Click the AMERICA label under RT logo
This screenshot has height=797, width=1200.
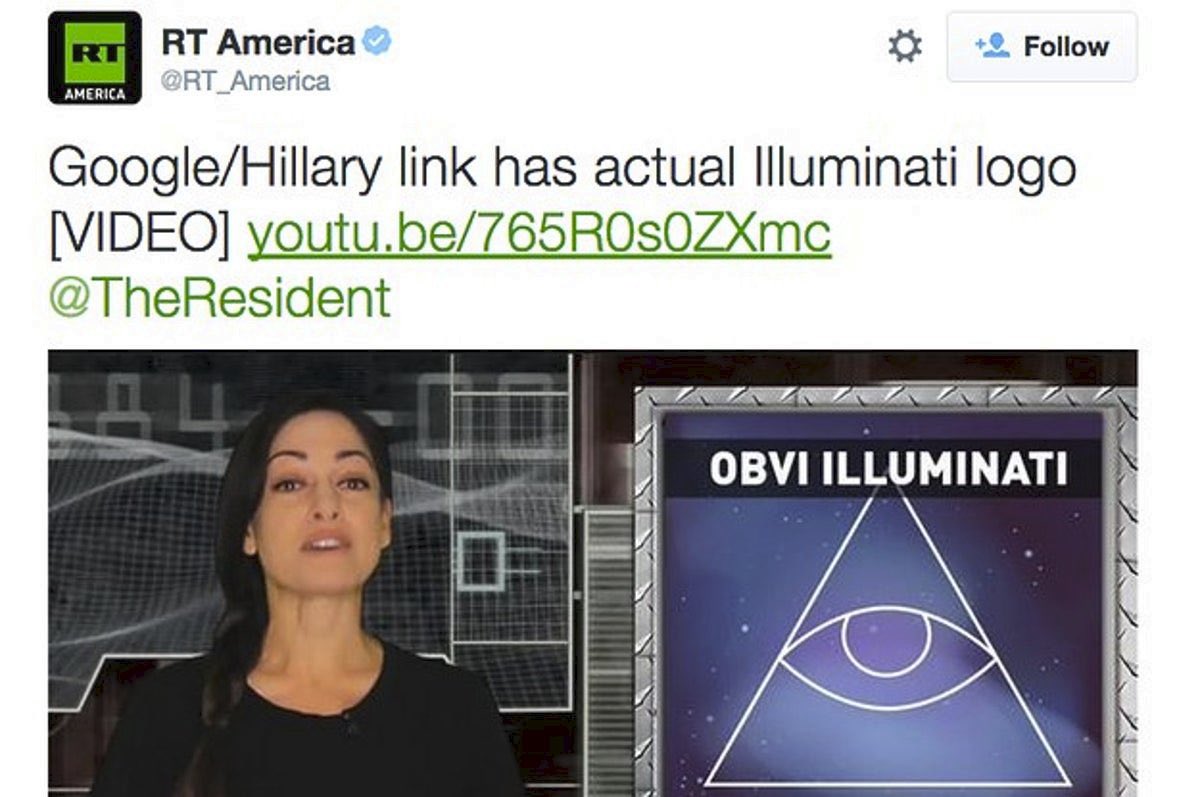(95, 95)
